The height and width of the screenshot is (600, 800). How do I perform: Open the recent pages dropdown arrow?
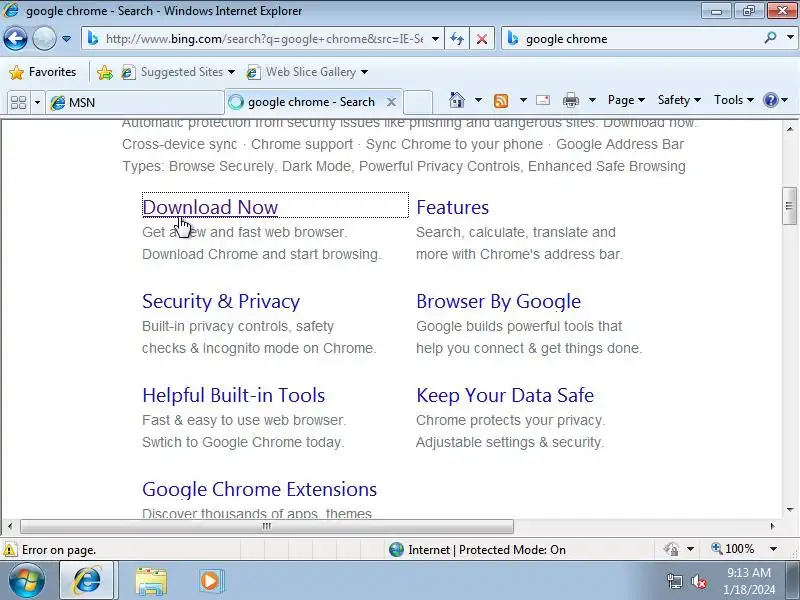pos(66,39)
